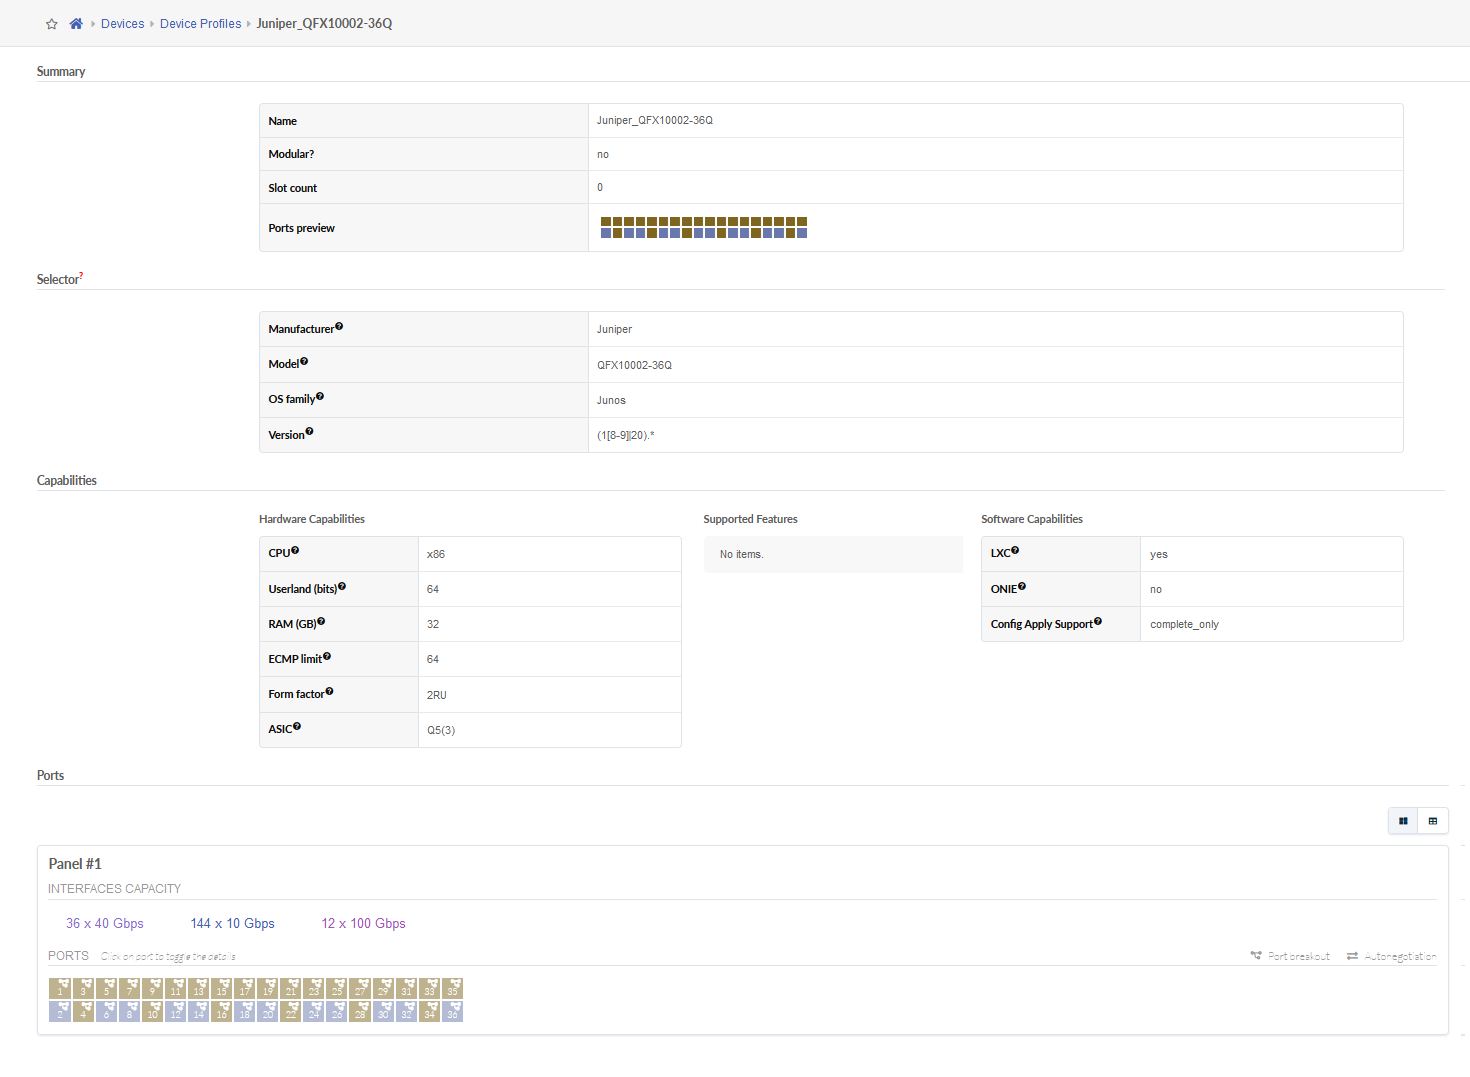The height and width of the screenshot is (1077, 1470).
Task: Toggle details for port 10
Action: (x=152, y=1011)
